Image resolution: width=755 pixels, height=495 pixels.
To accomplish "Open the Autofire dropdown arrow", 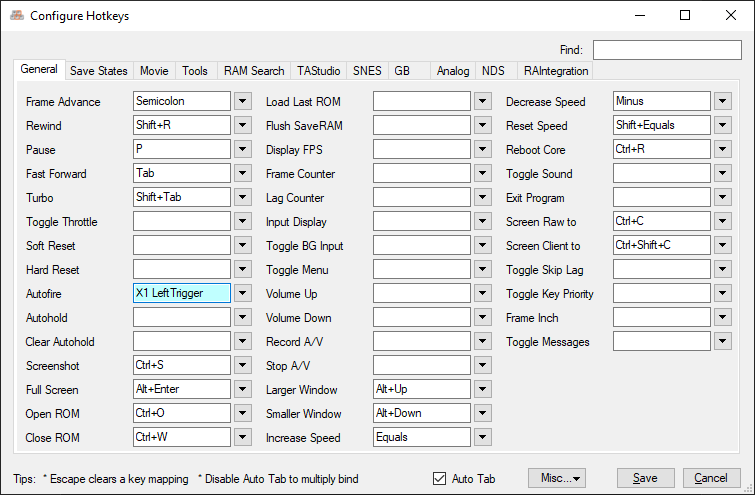I will pos(243,293).
